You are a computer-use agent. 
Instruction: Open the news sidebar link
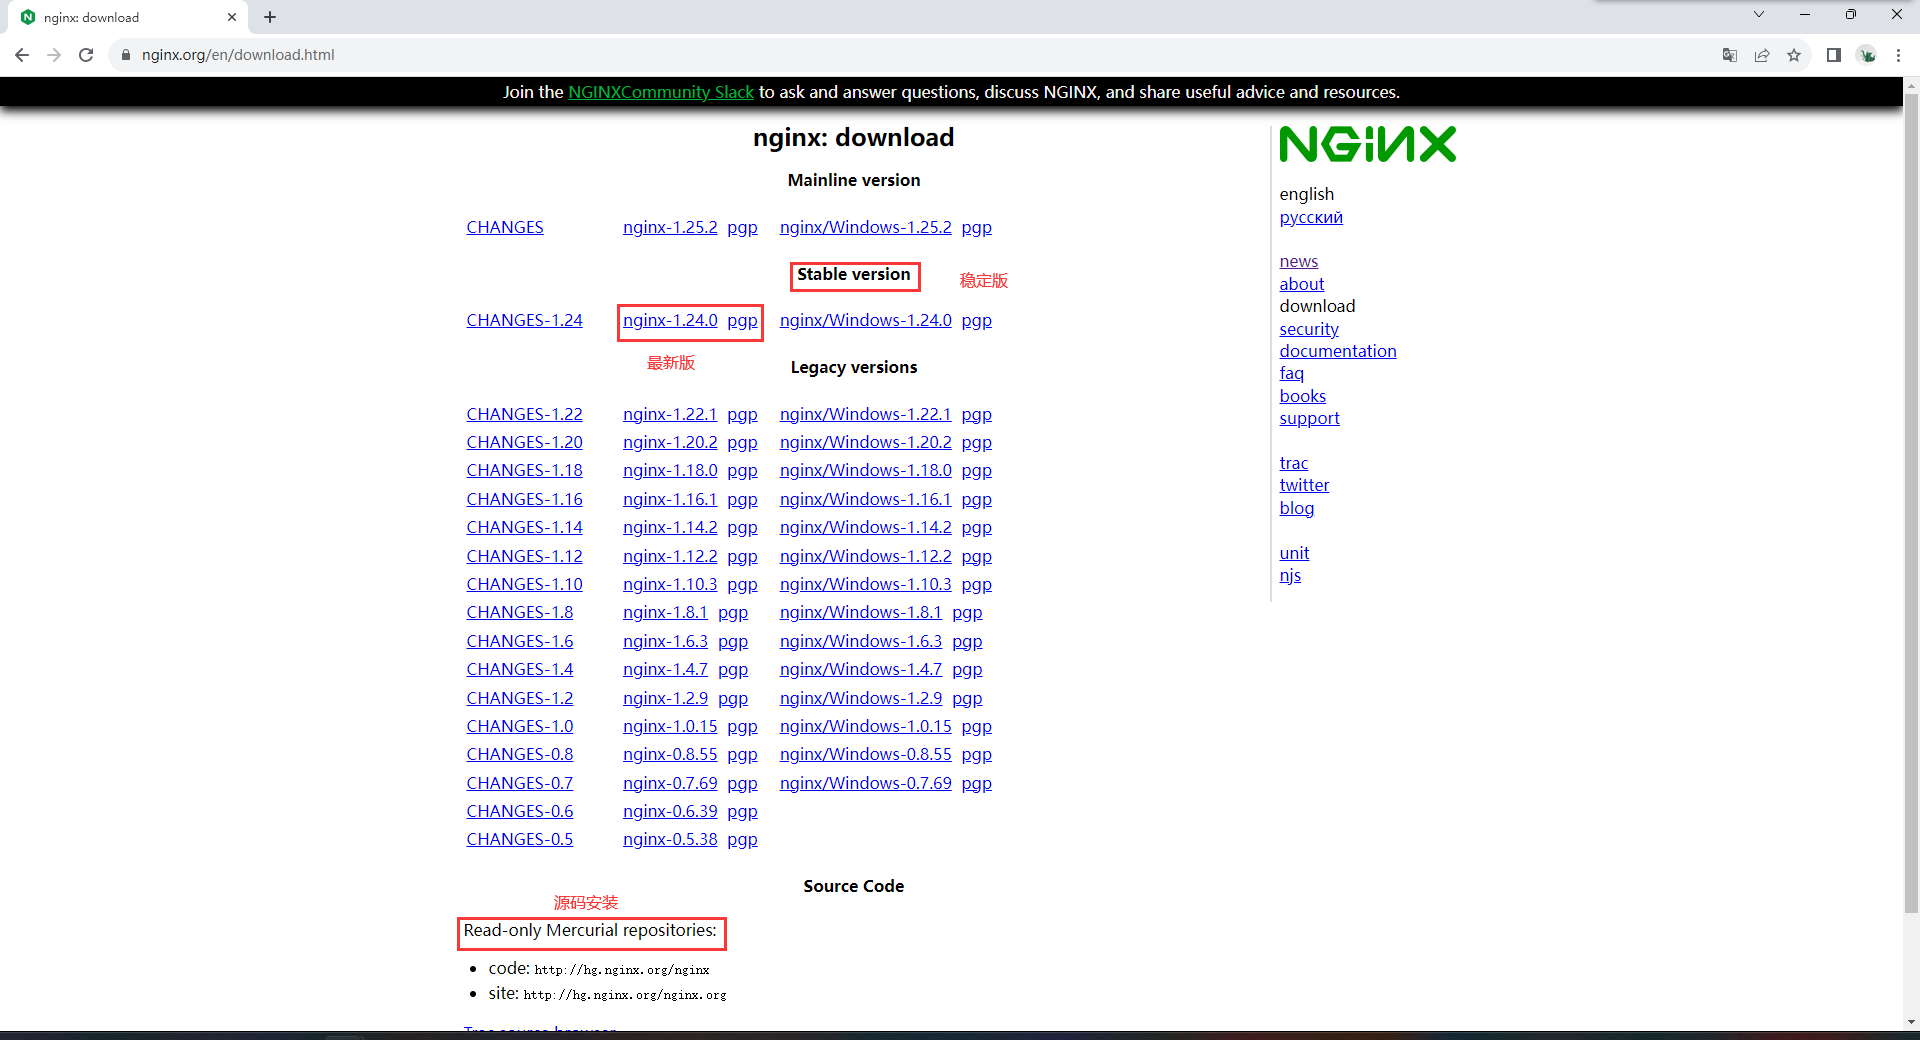pyautogui.click(x=1299, y=261)
